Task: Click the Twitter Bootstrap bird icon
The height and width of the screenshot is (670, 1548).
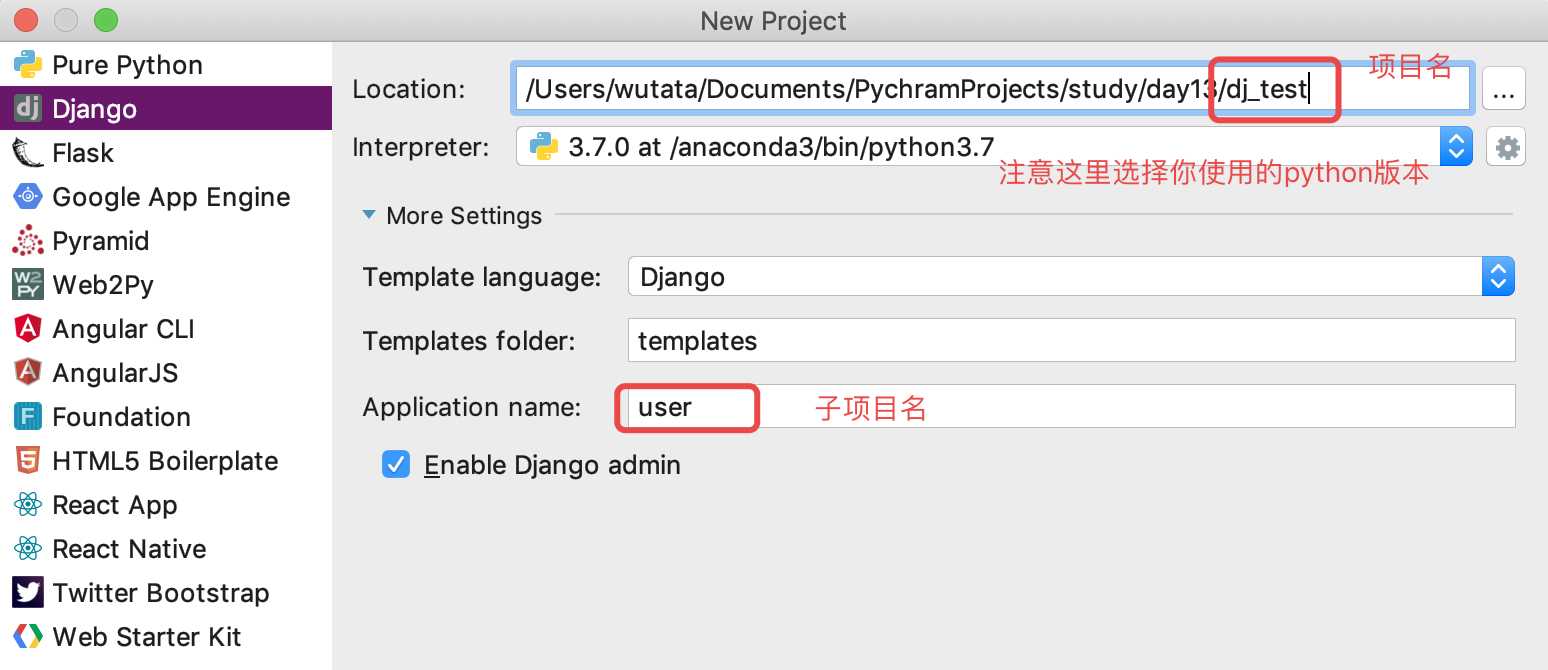Action: coord(27,593)
